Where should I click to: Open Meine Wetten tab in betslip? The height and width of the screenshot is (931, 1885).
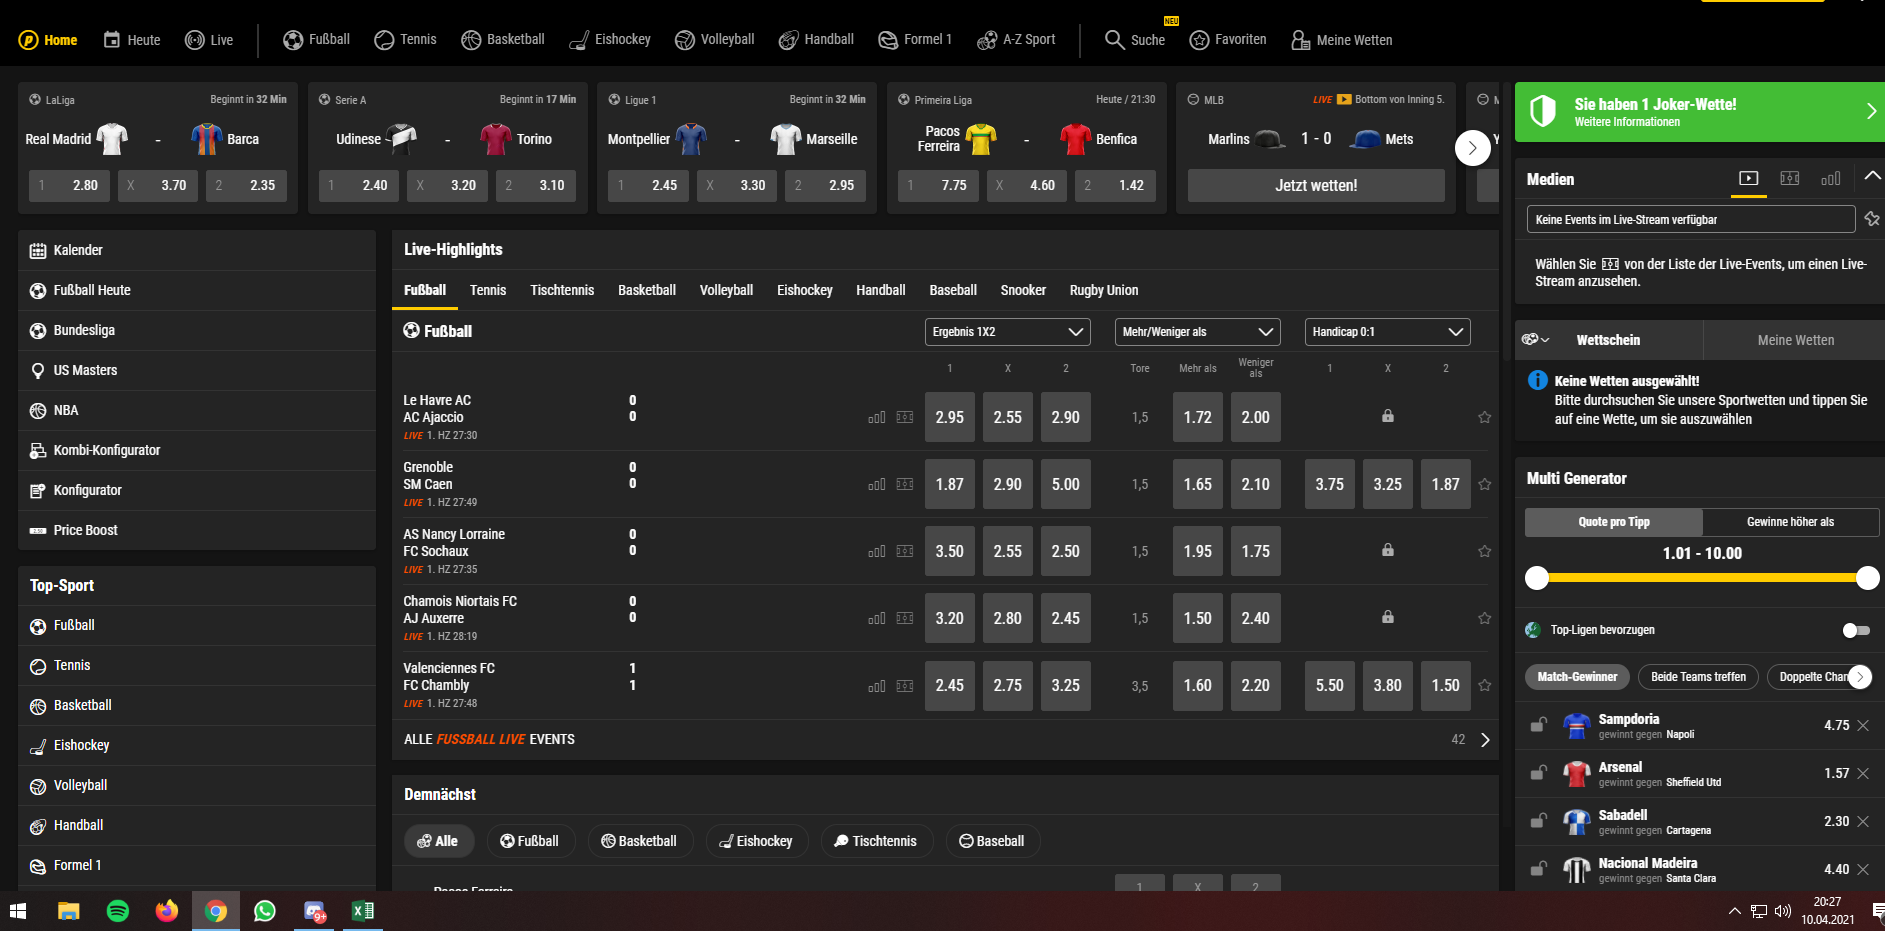tap(1795, 340)
